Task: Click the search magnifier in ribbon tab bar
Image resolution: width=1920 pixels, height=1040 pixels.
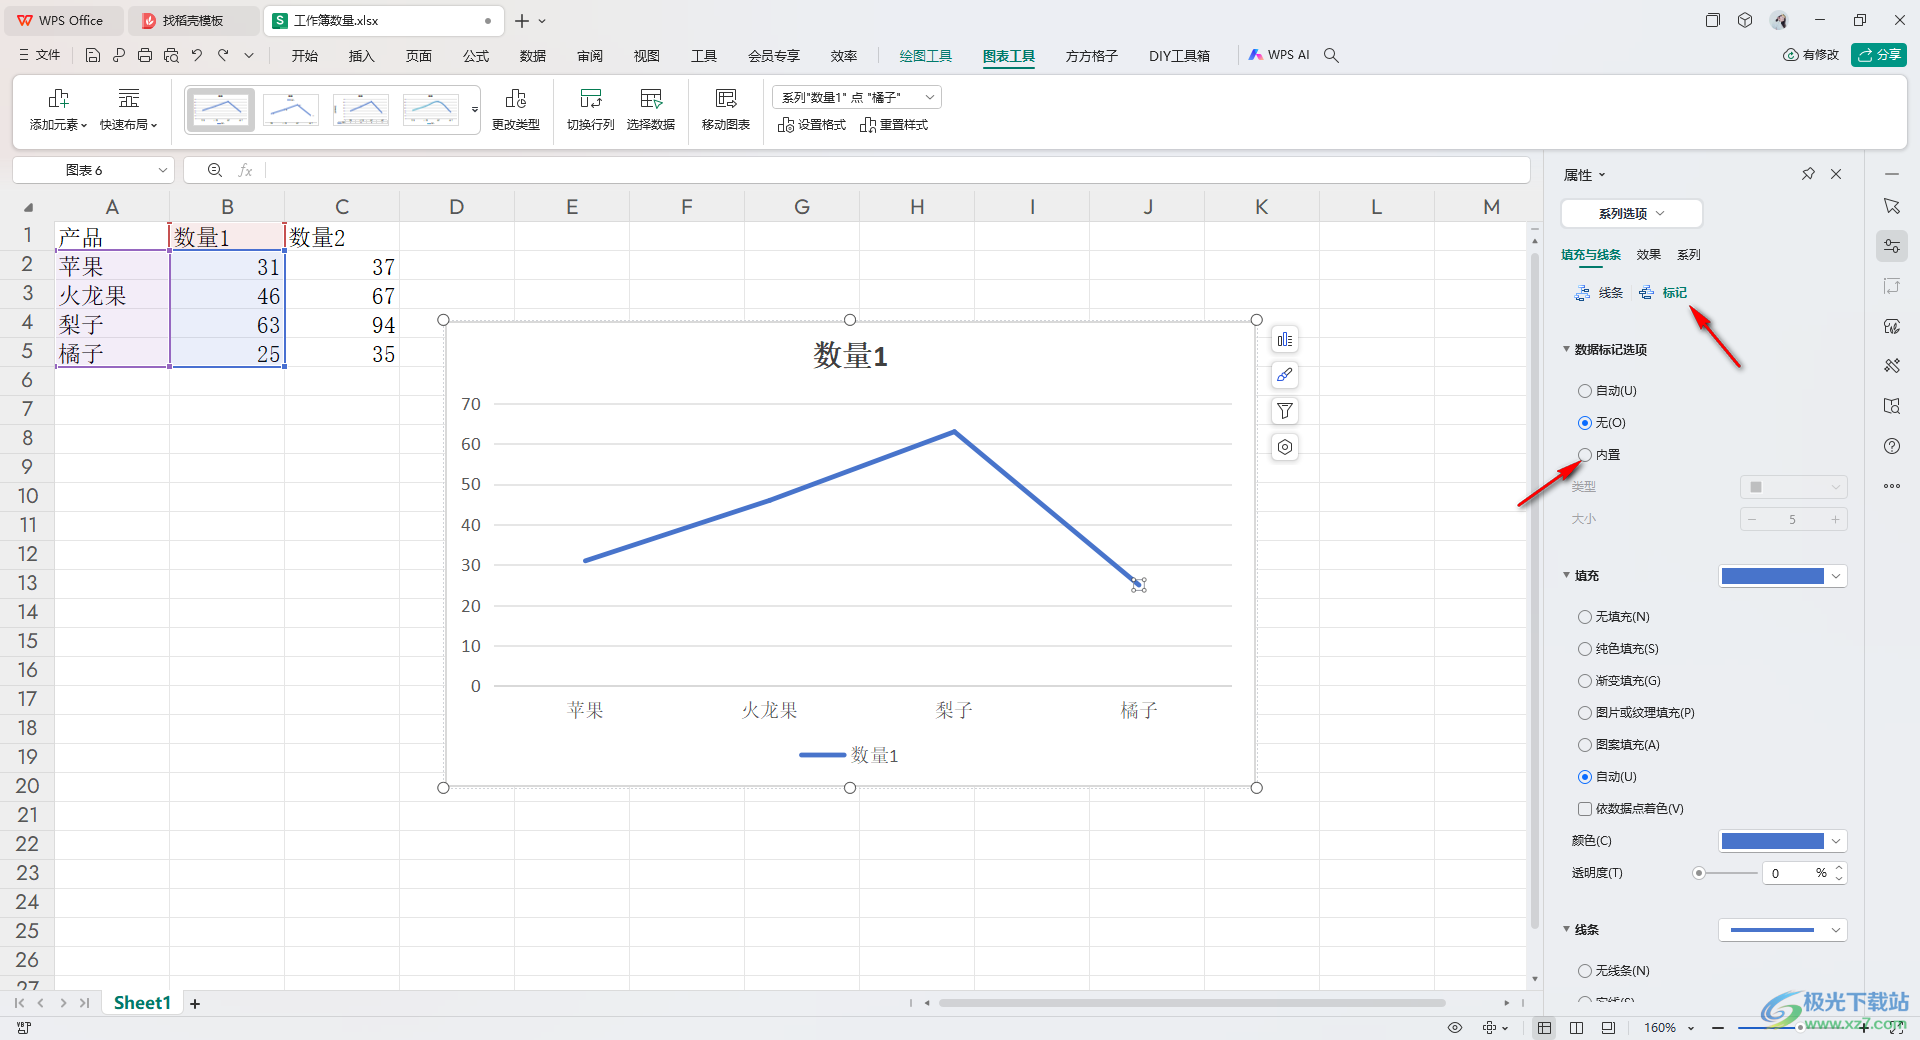Action: coord(1331,55)
